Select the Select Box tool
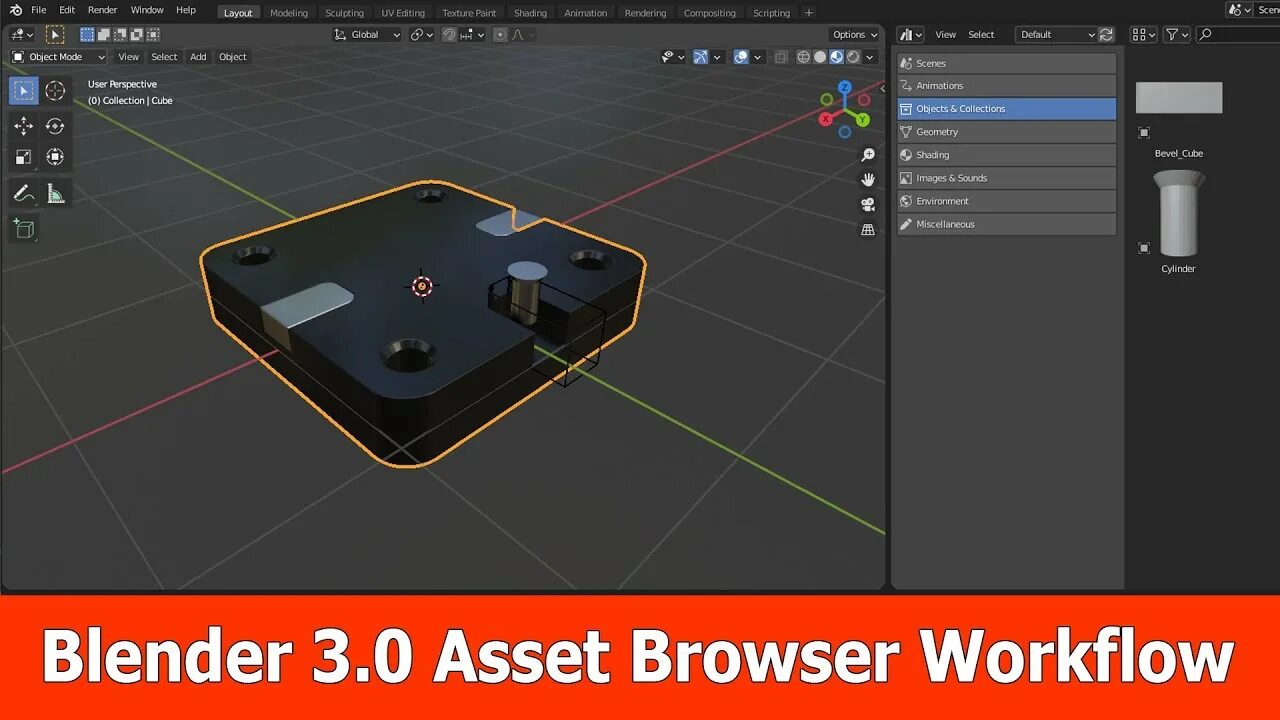The image size is (1280, 720). [24, 91]
